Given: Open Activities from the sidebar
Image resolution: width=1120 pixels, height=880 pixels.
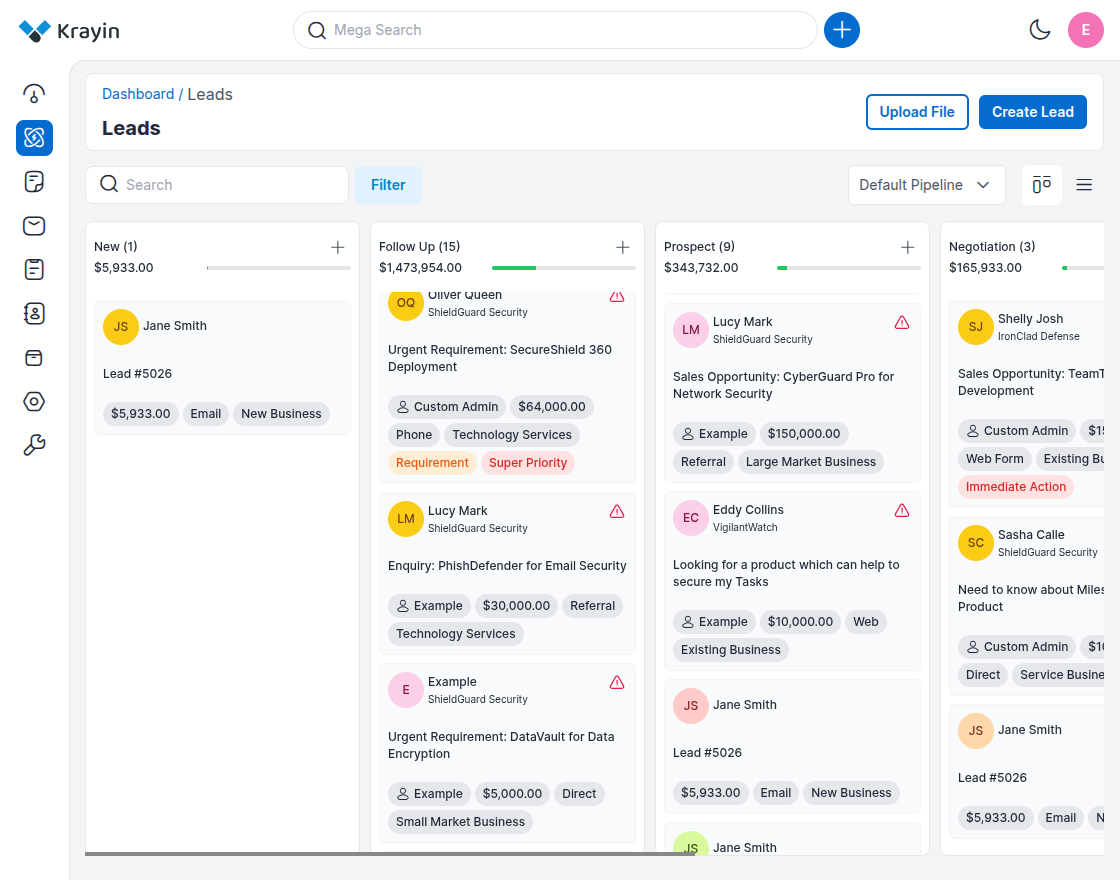Looking at the screenshot, I should [x=34, y=269].
